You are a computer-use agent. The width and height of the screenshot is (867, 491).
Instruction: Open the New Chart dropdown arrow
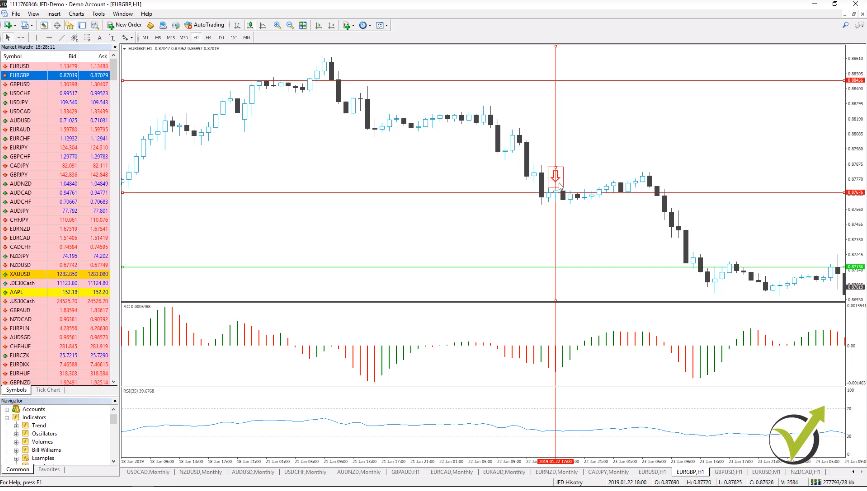[15, 26]
